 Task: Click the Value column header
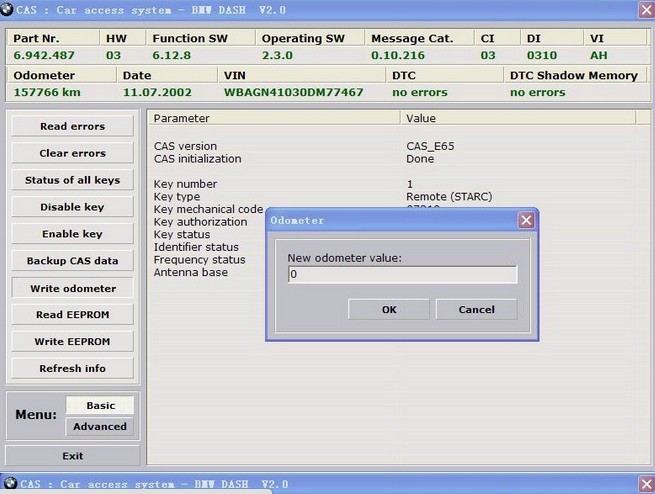[518, 118]
